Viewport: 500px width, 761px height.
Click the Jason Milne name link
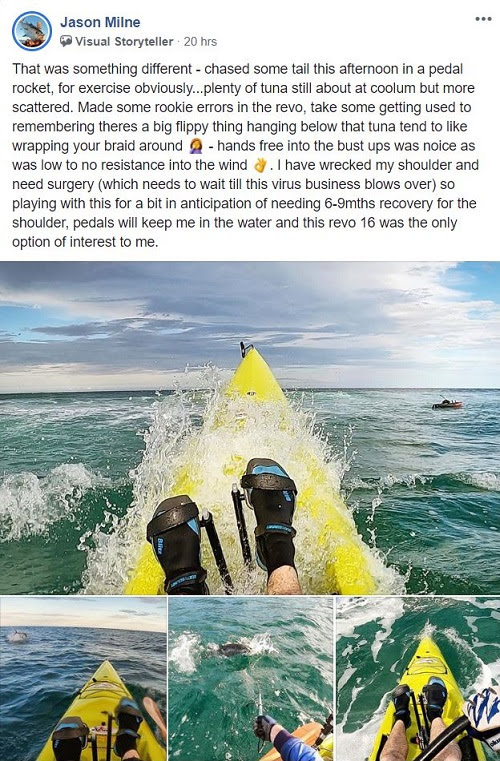100,22
